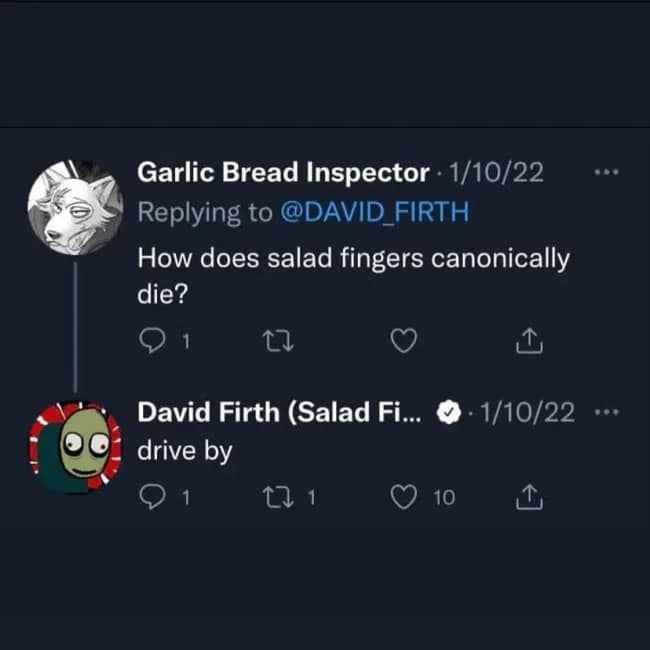The width and height of the screenshot is (650, 650).
Task: Open the "drive by" reply text
Action: (x=184, y=451)
